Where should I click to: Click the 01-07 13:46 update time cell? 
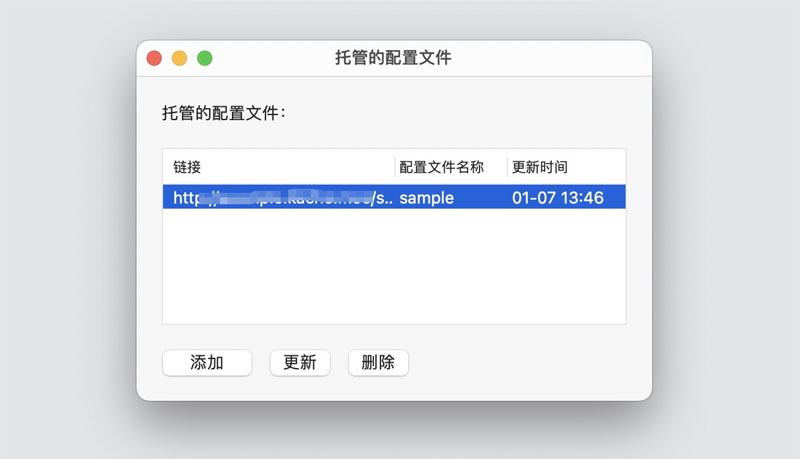[558, 198]
